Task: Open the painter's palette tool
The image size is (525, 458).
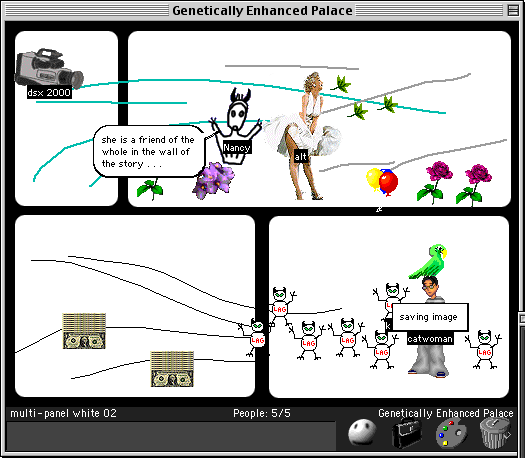Action: pyautogui.click(x=452, y=434)
